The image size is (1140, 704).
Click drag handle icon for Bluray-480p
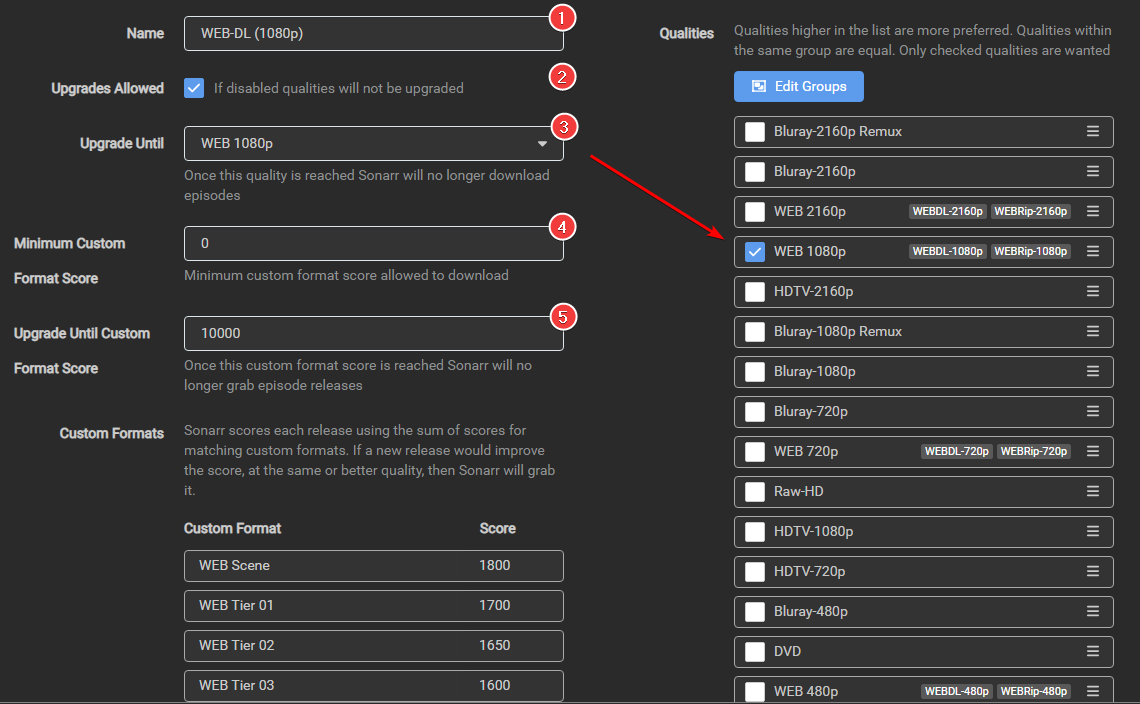(x=1093, y=612)
